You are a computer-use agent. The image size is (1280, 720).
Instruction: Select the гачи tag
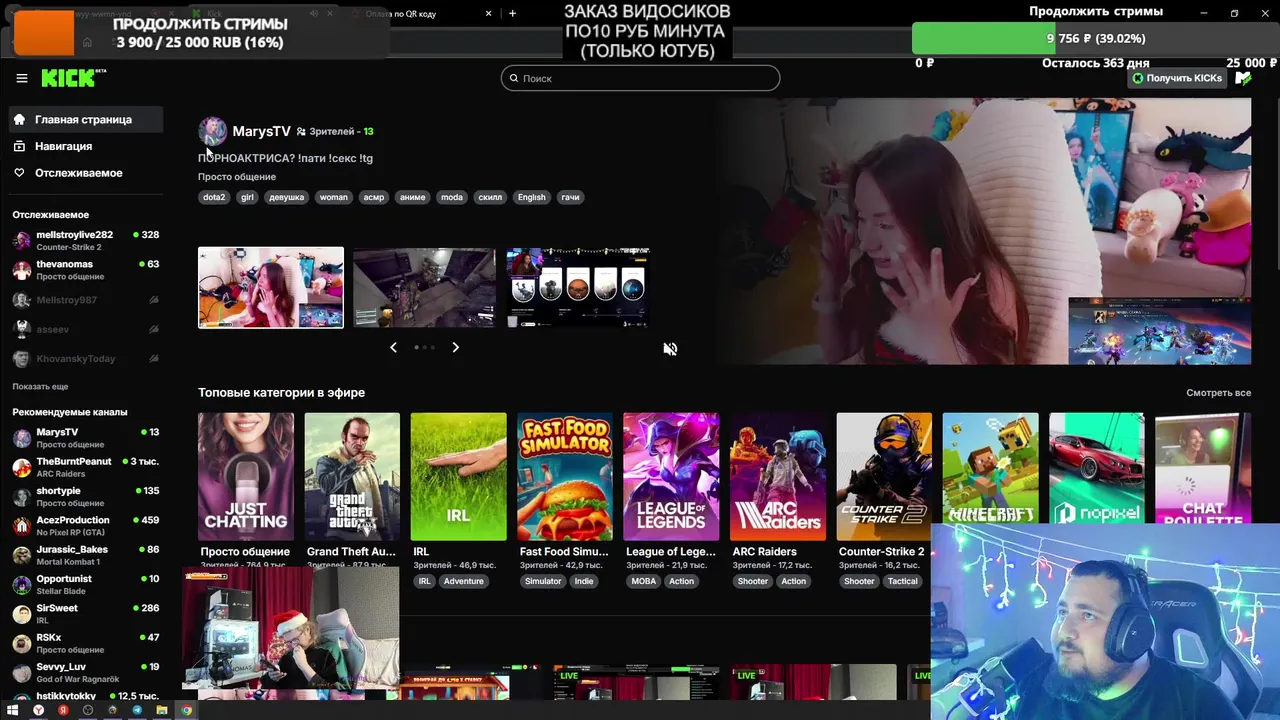(570, 197)
